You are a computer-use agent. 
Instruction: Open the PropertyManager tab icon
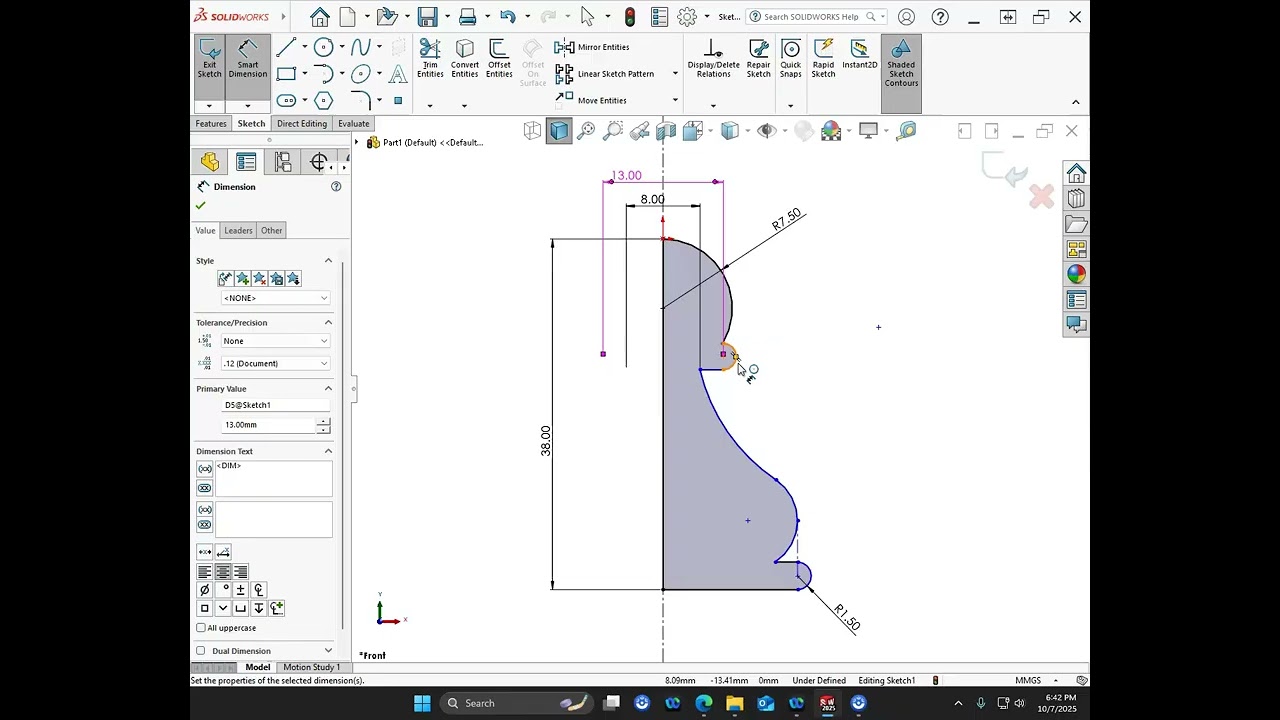point(246,162)
